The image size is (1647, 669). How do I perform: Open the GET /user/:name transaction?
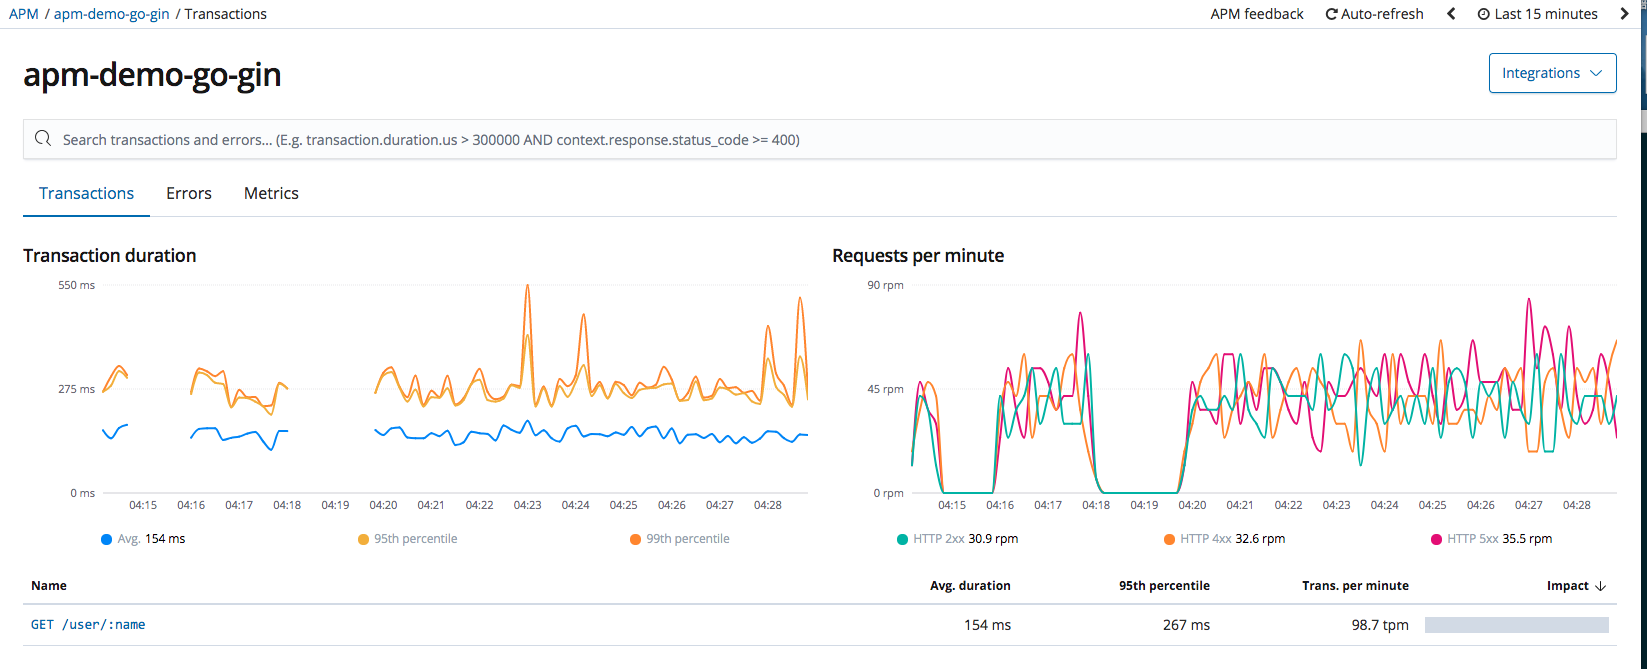tap(88, 625)
